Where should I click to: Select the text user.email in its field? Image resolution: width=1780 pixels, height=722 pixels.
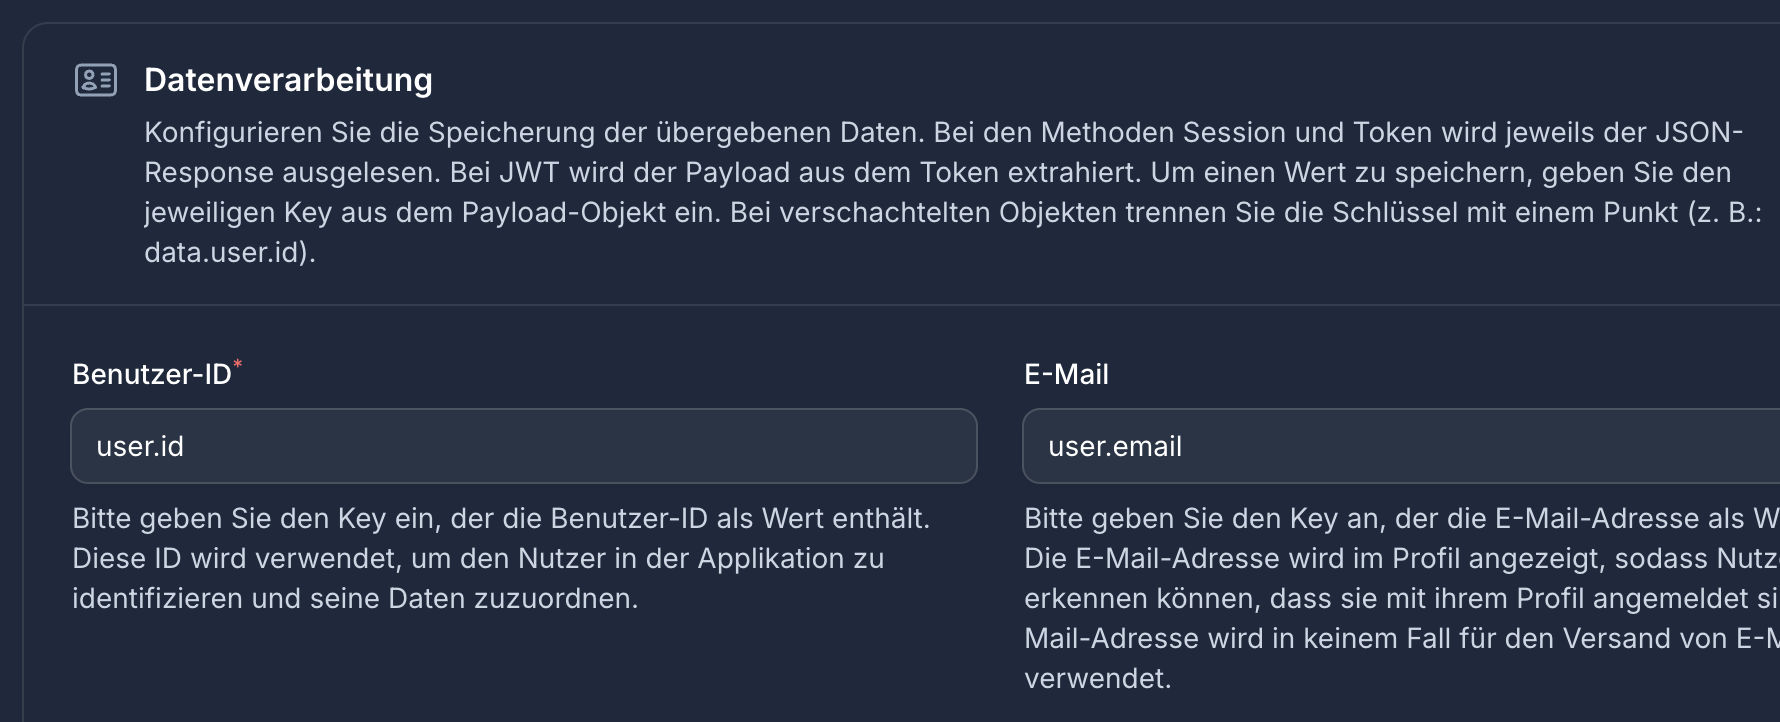point(1114,446)
